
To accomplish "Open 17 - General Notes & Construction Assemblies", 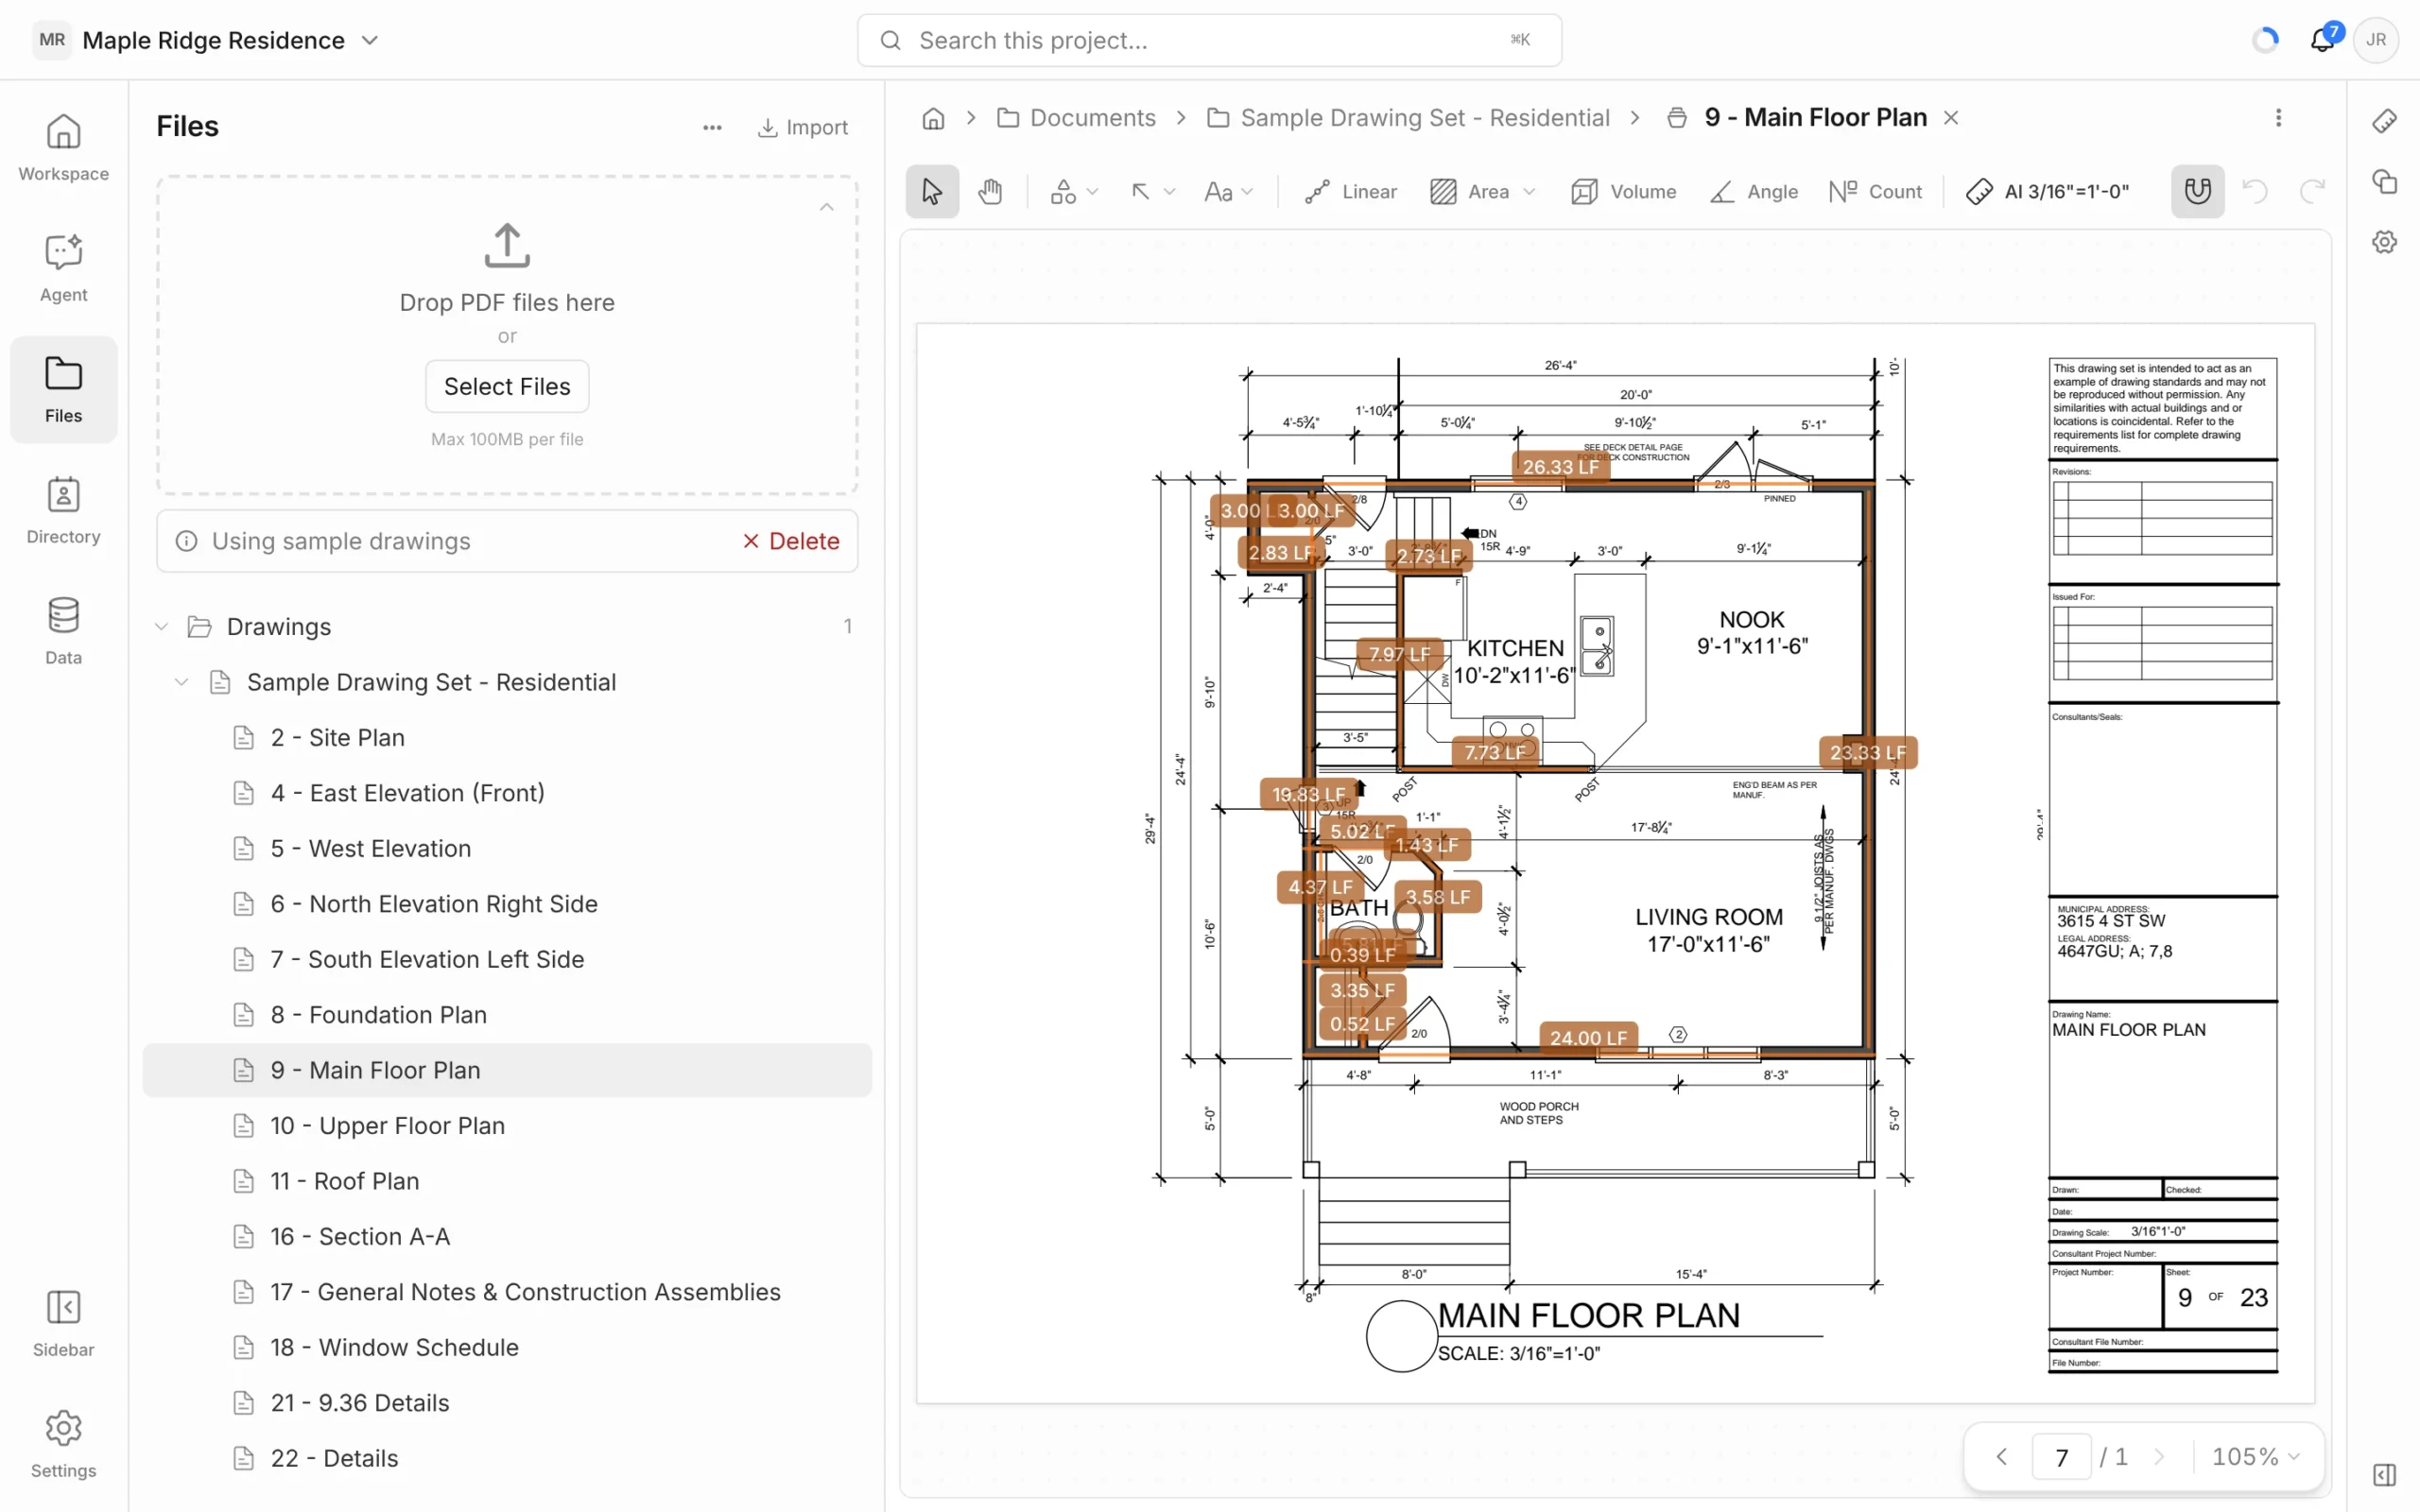I will click(x=507, y=1292).
